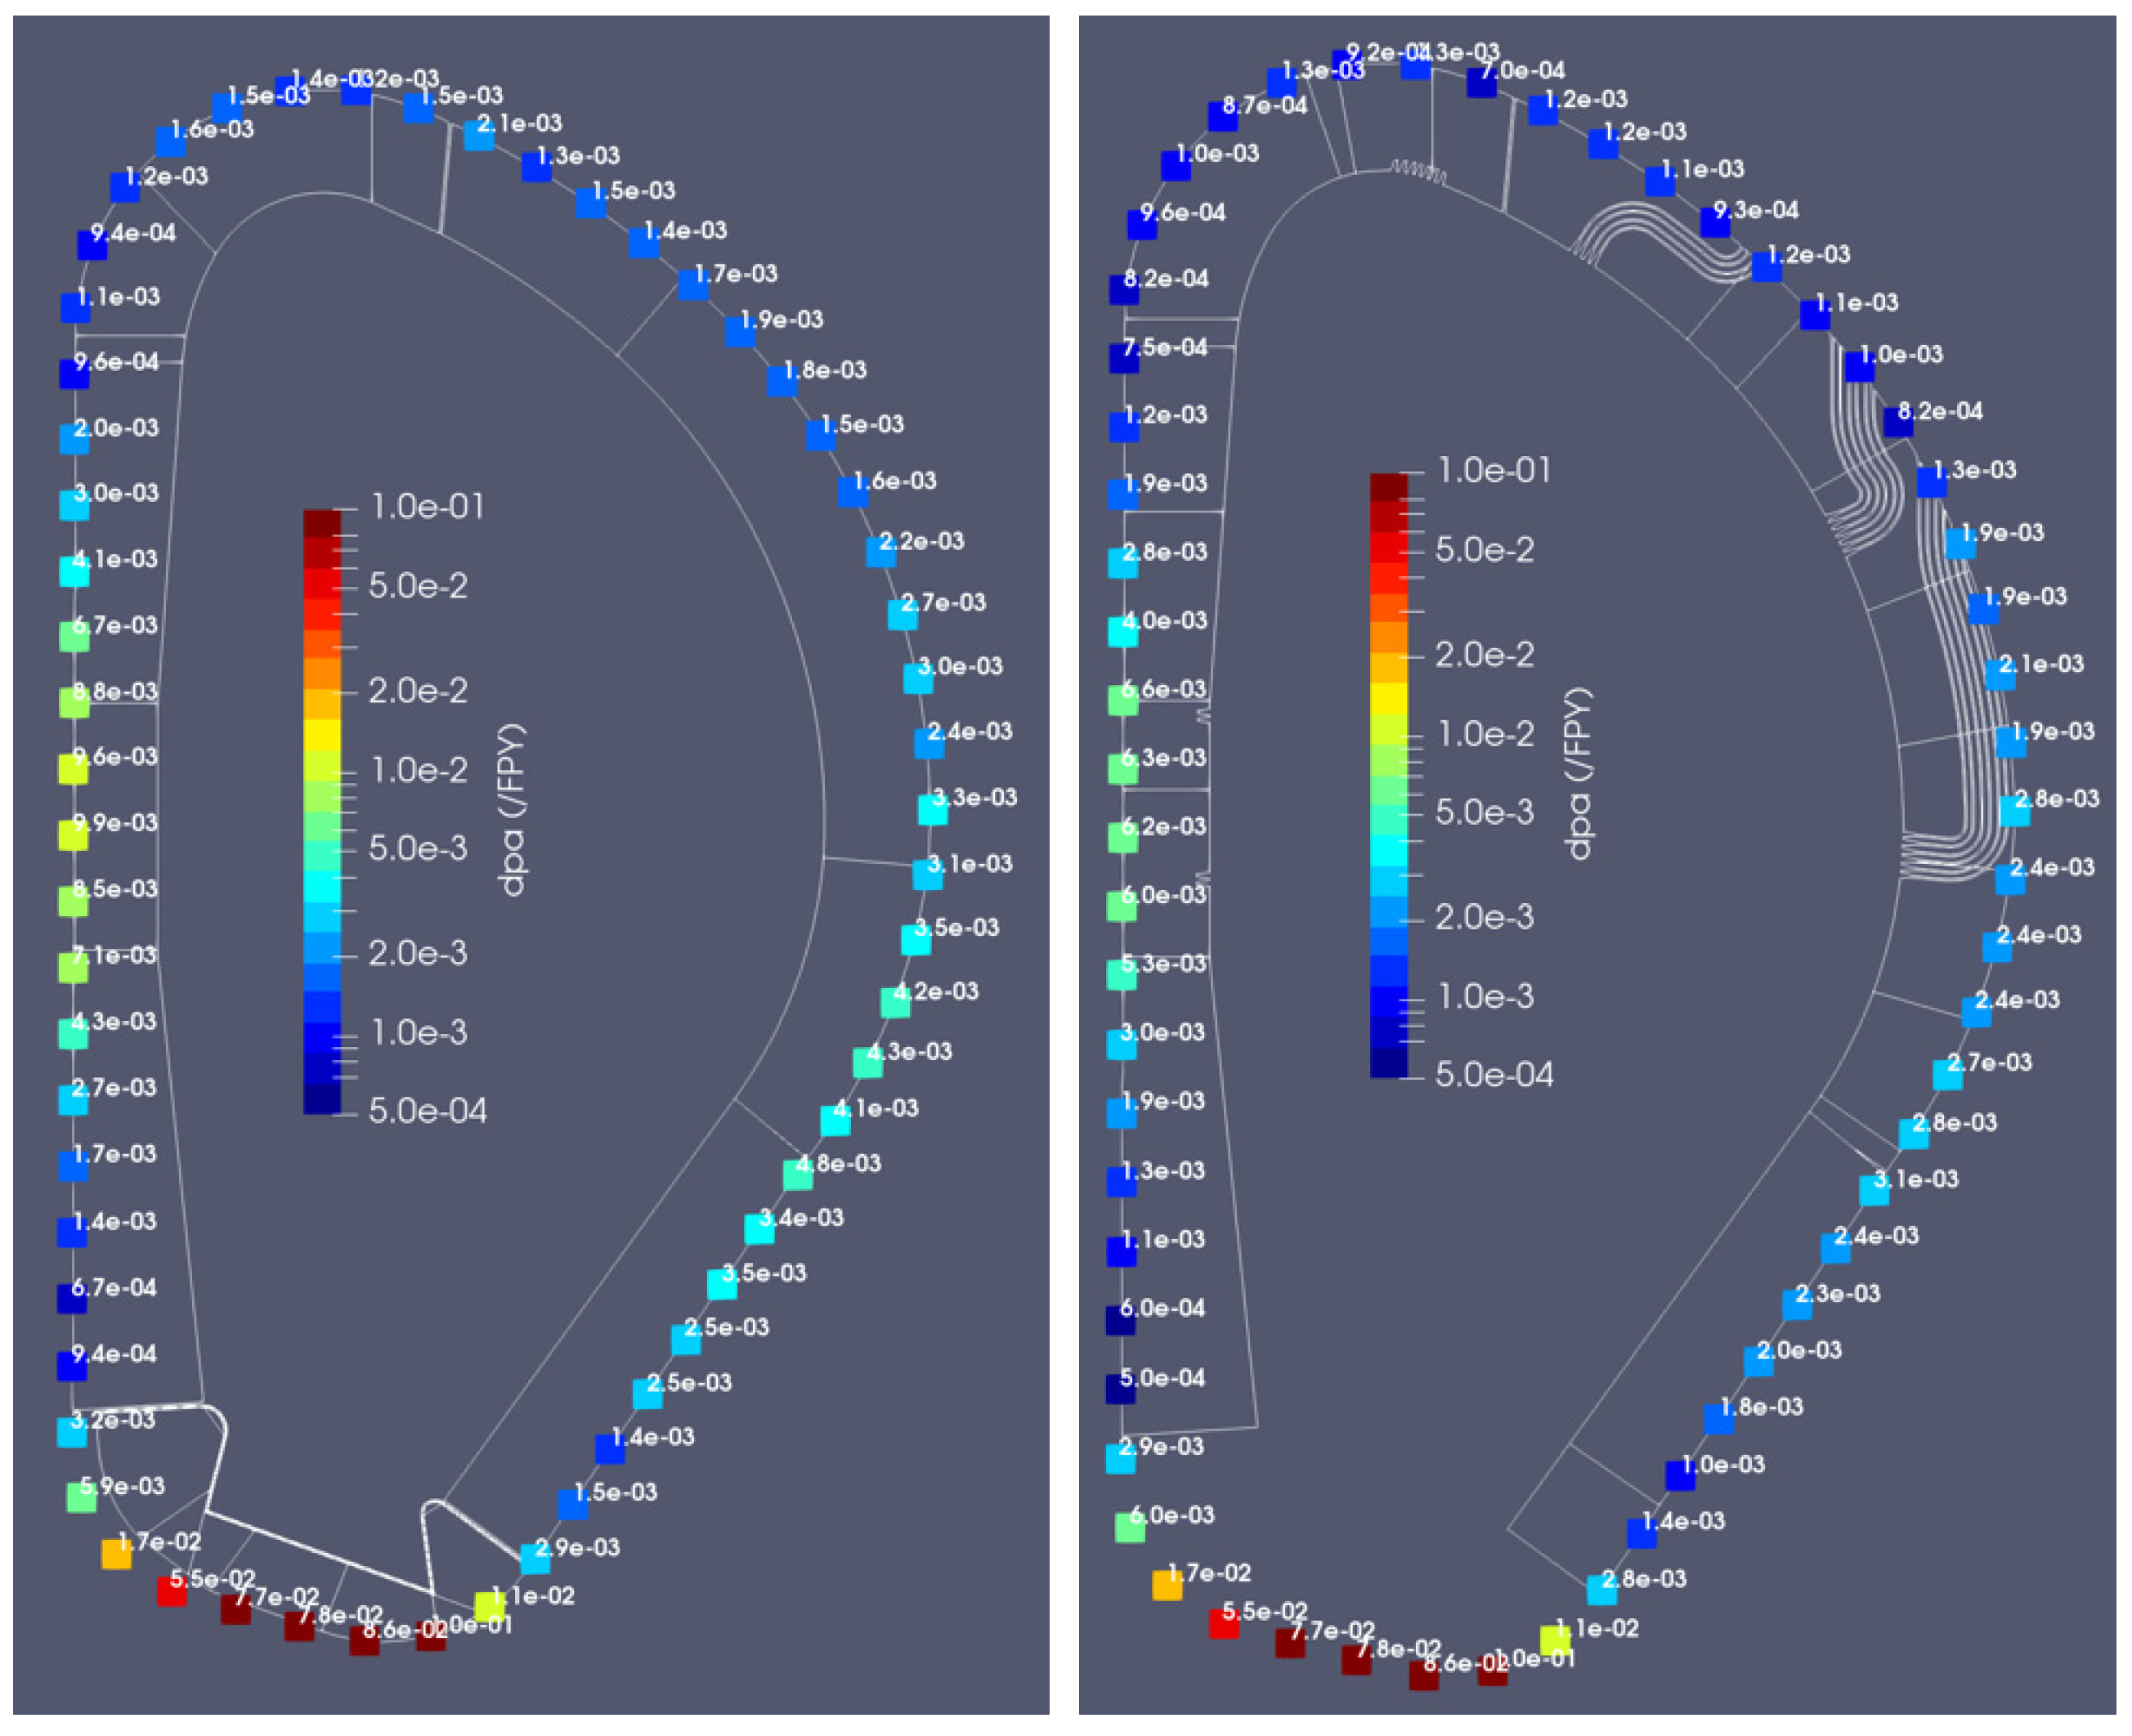The image size is (2132, 1736).
Task: Click the orange marker labeled 1.7e-02 in left plot
Action: coord(116,1554)
